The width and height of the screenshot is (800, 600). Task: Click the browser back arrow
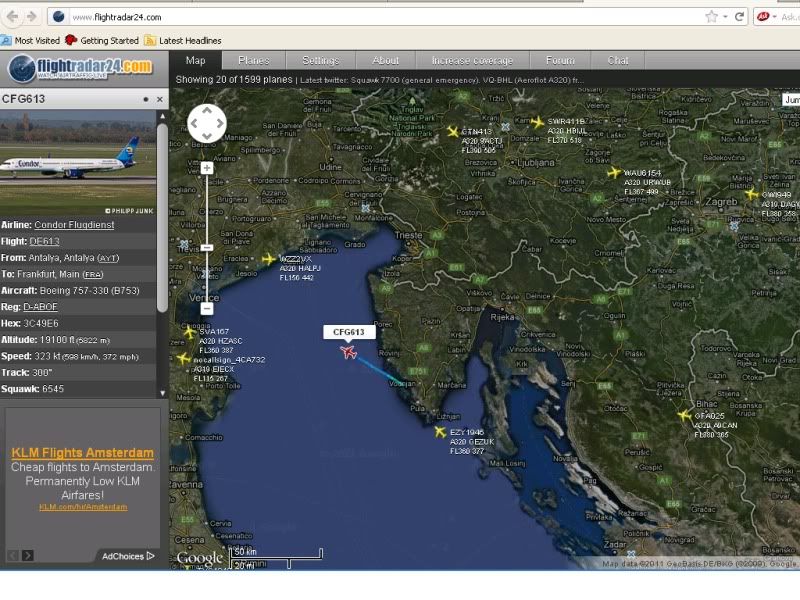[12, 17]
